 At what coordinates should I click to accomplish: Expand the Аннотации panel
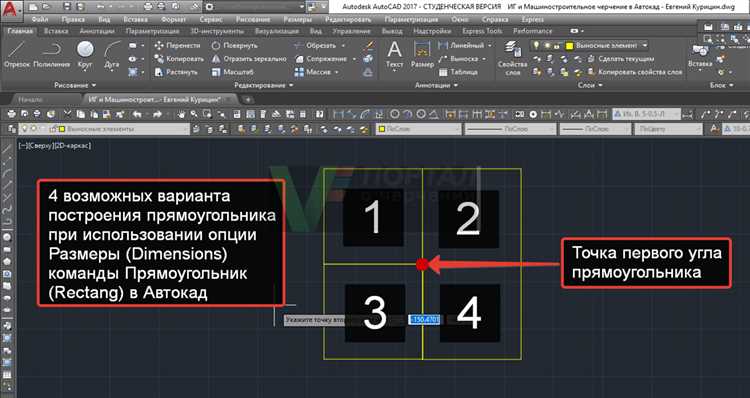coord(436,85)
